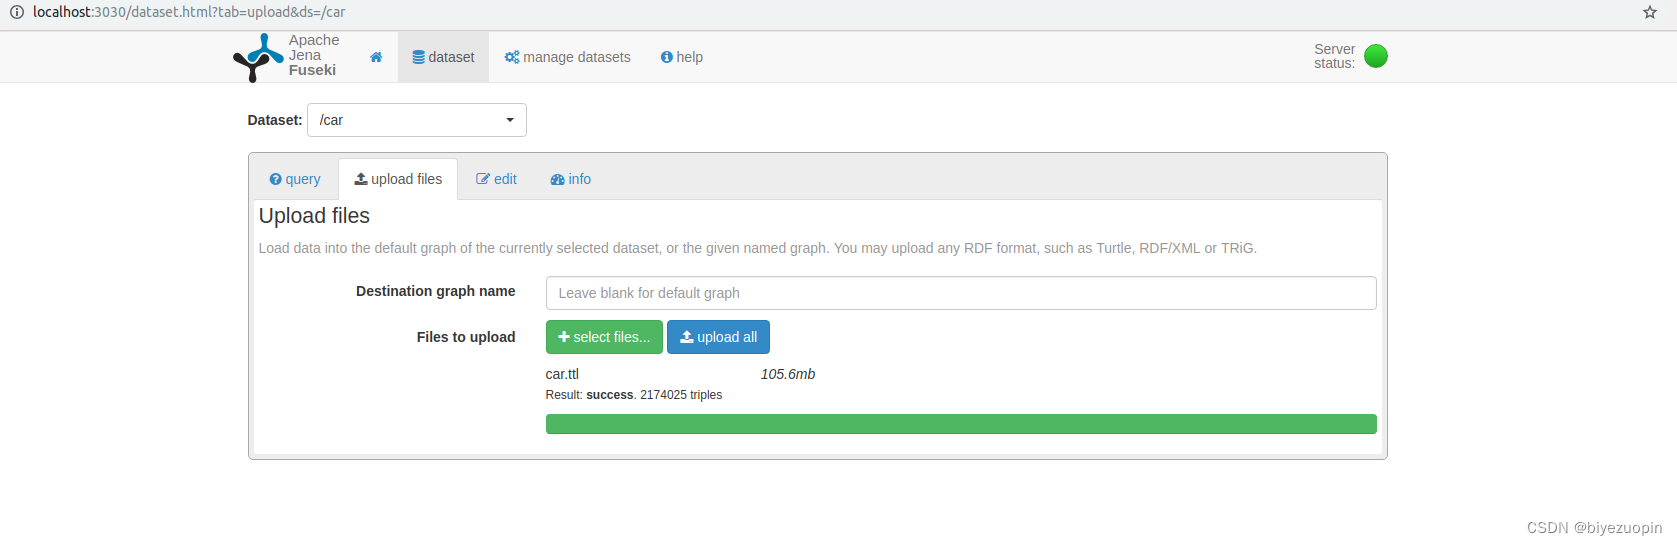Click the car.ttl file name
The width and height of the screenshot is (1677, 545).
coord(562,374)
